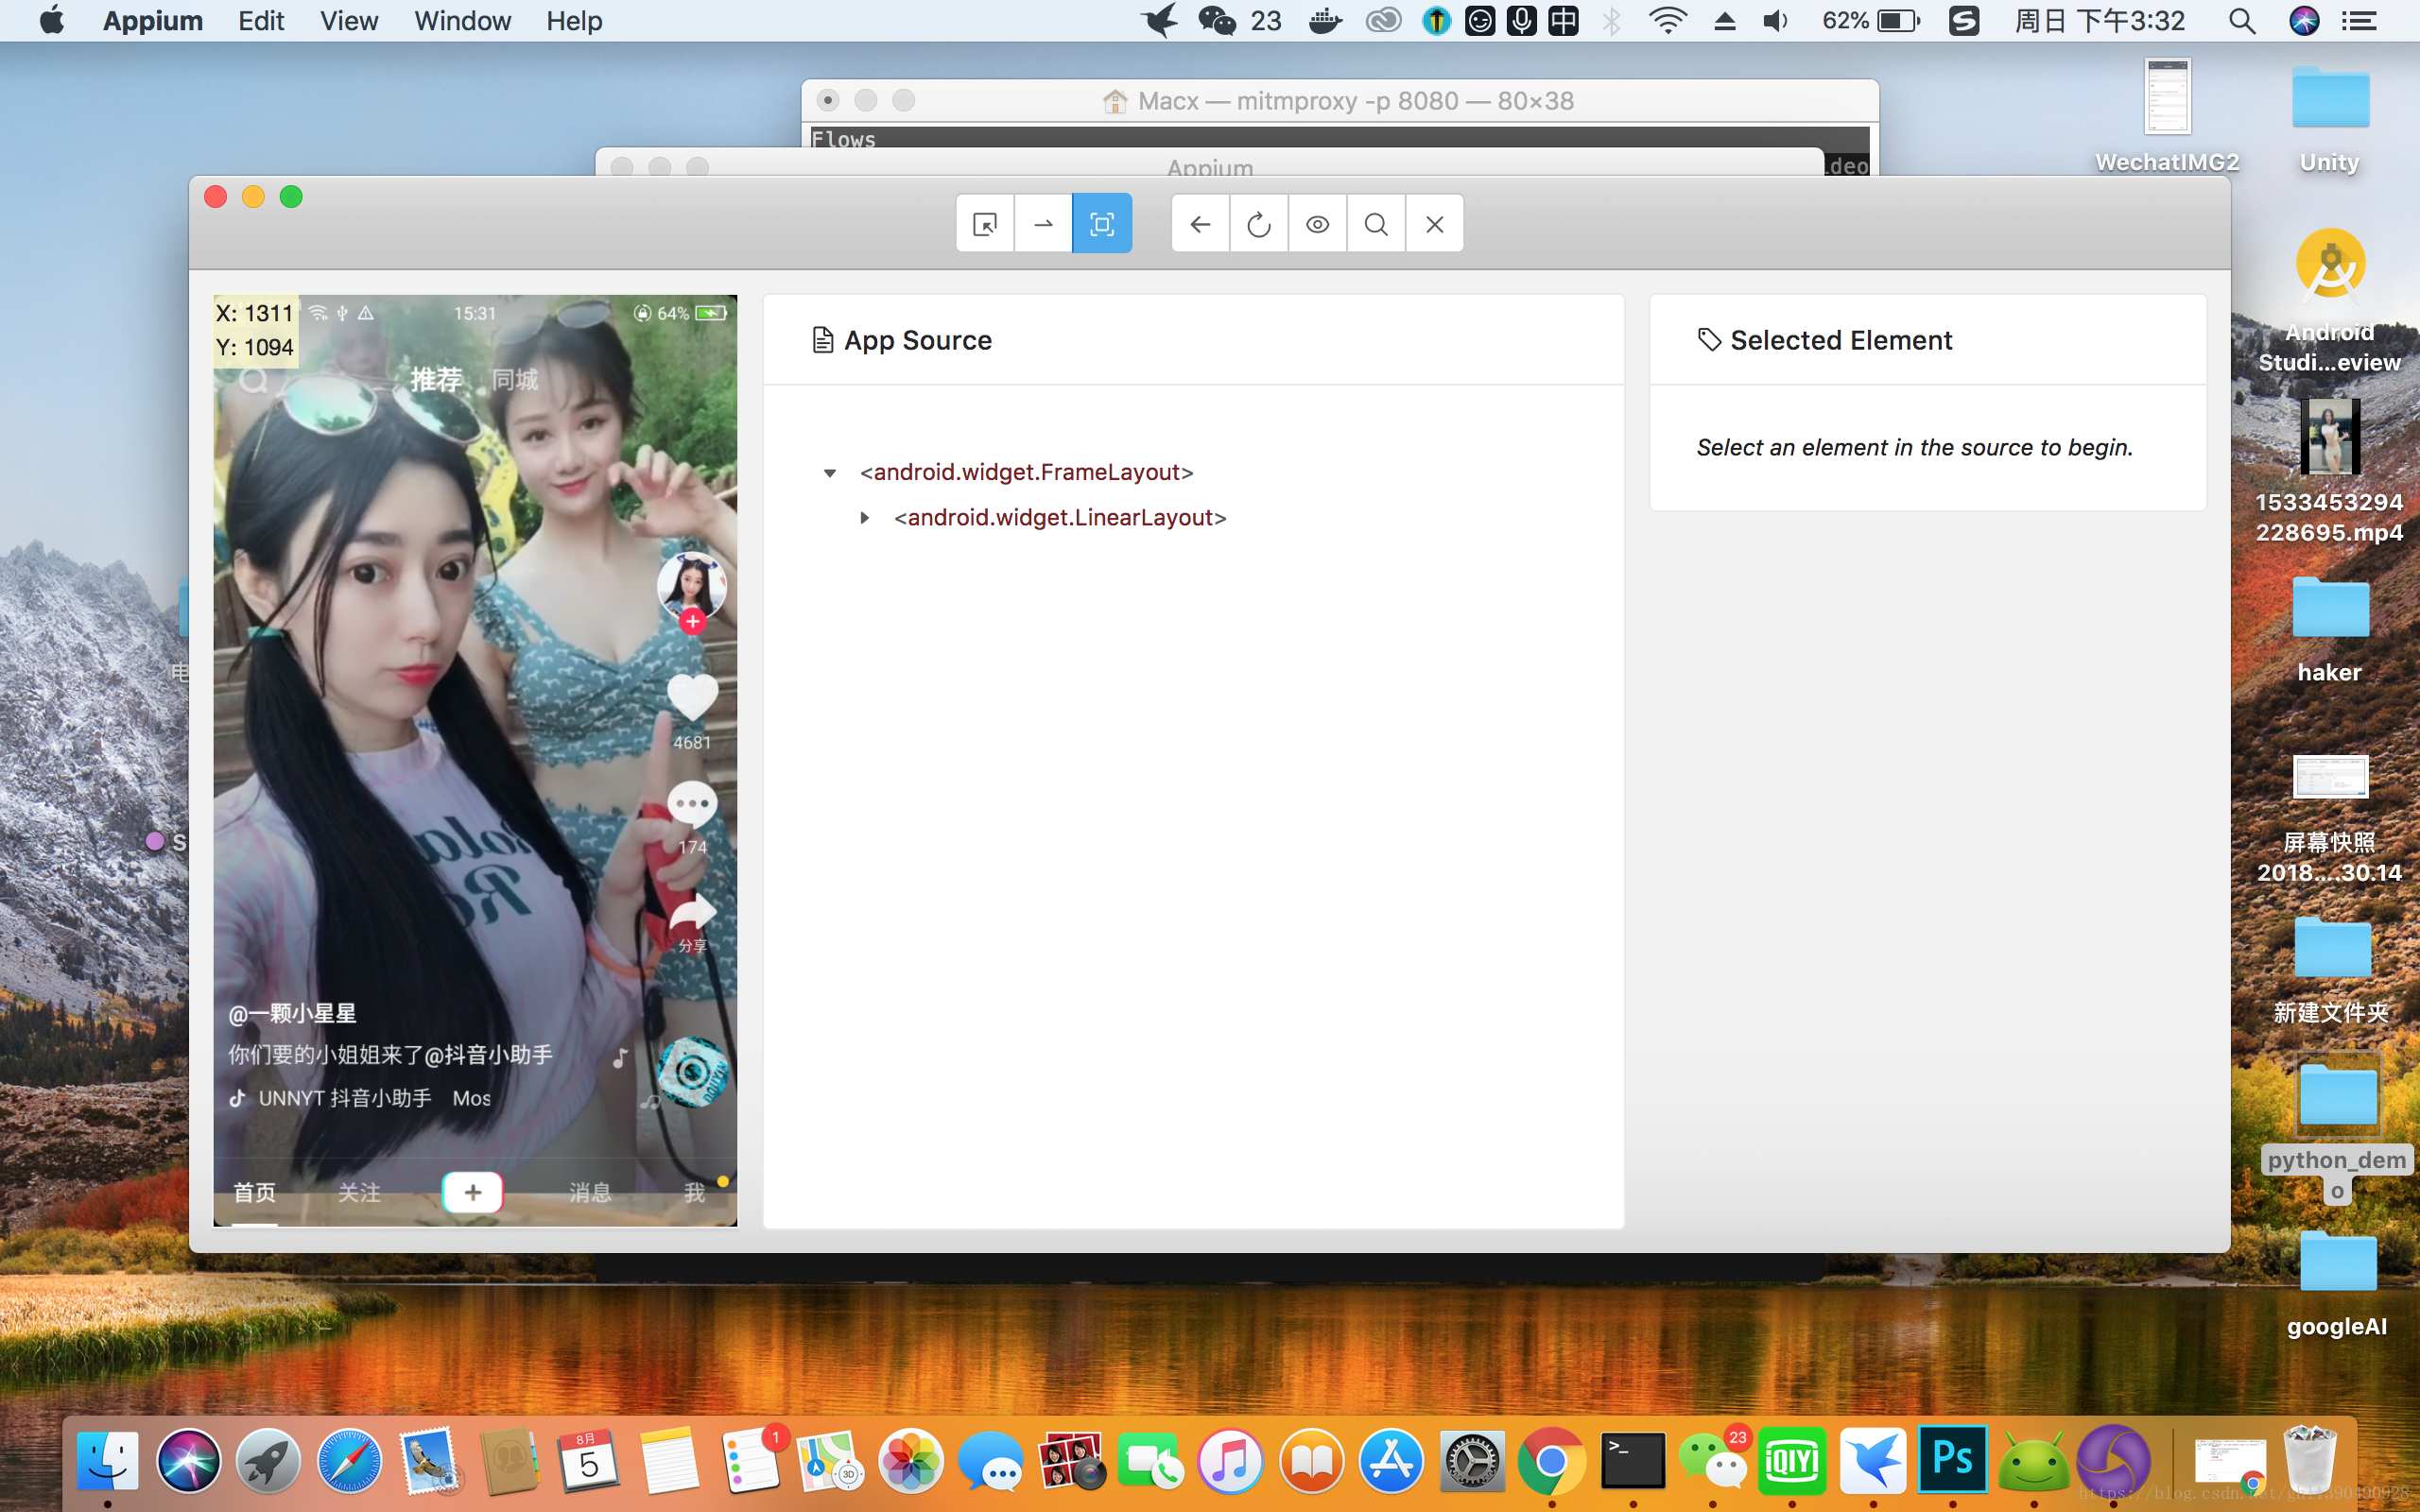Screen dimensions: 2420x1512
Task: Select the android.widget.LinearLayout source element
Action: click(x=1060, y=518)
